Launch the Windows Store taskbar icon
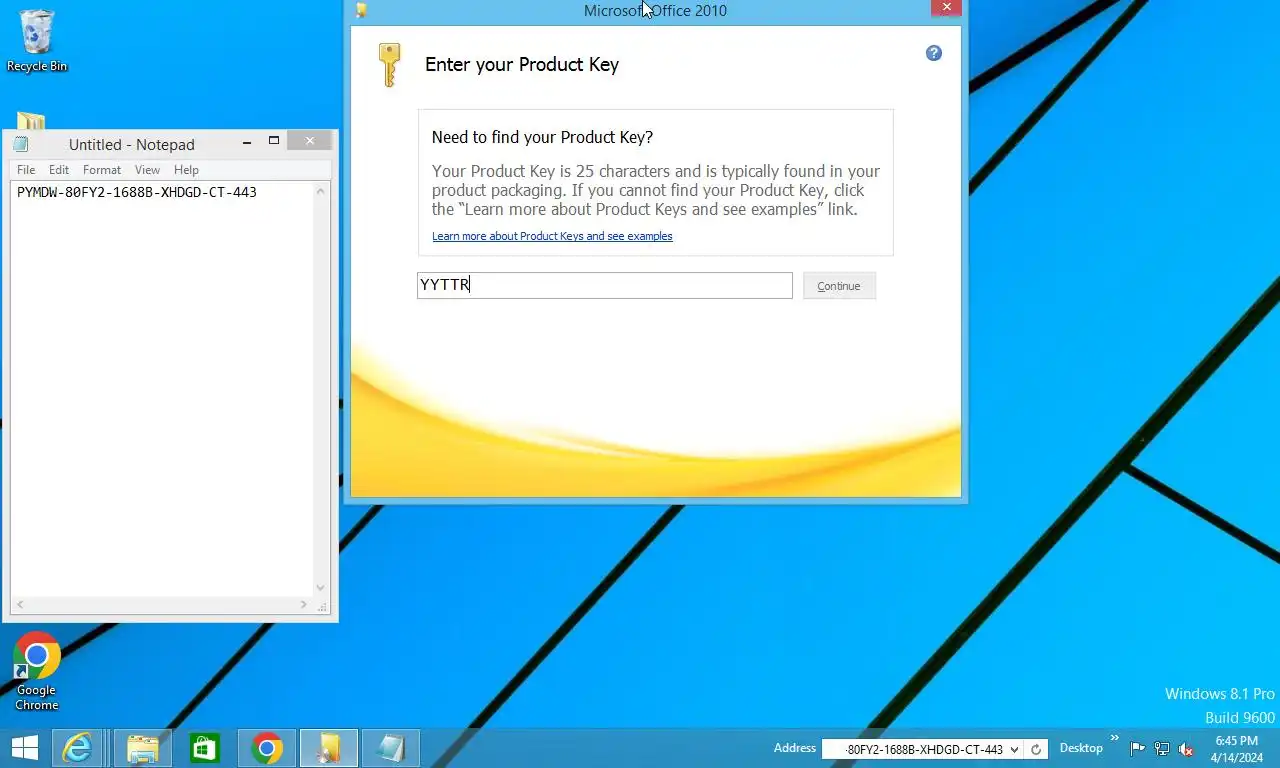 pyautogui.click(x=205, y=748)
